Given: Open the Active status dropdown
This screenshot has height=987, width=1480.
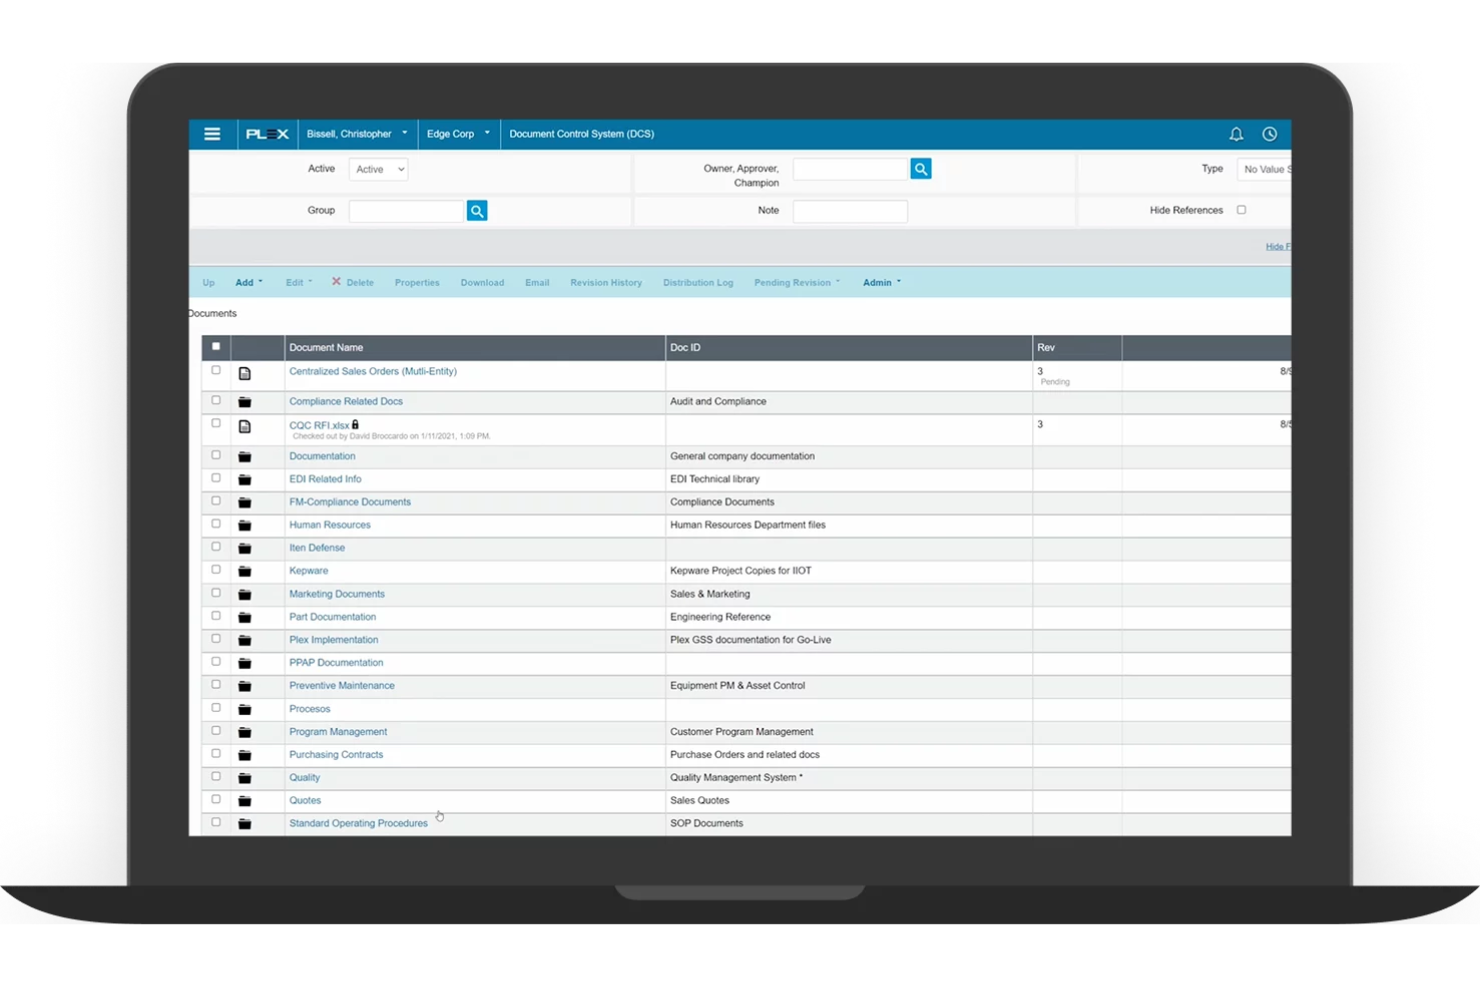Looking at the screenshot, I should tap(378, 169).
